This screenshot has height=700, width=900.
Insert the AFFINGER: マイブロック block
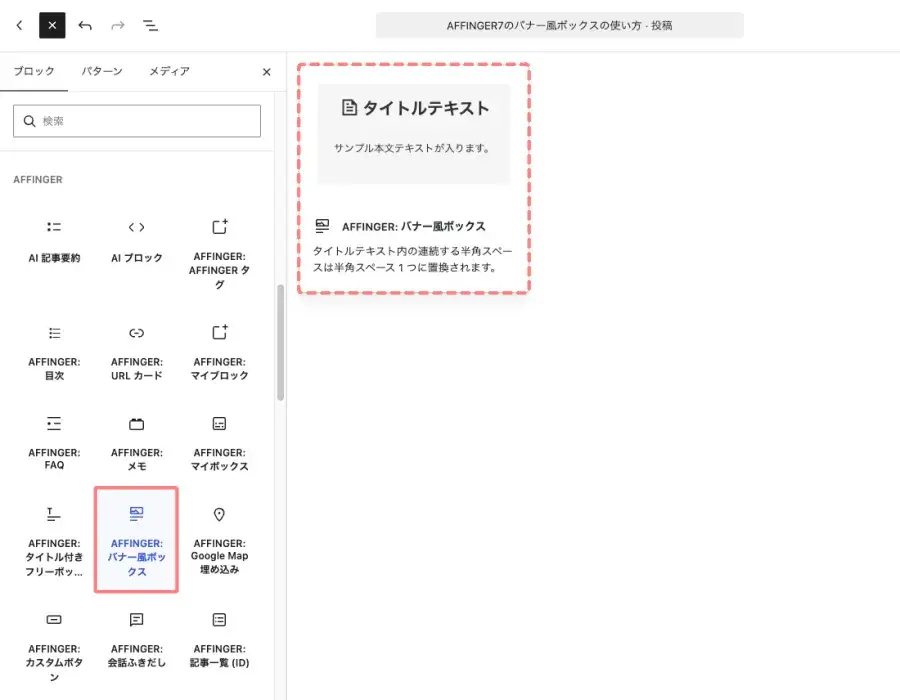pos(219,352)
